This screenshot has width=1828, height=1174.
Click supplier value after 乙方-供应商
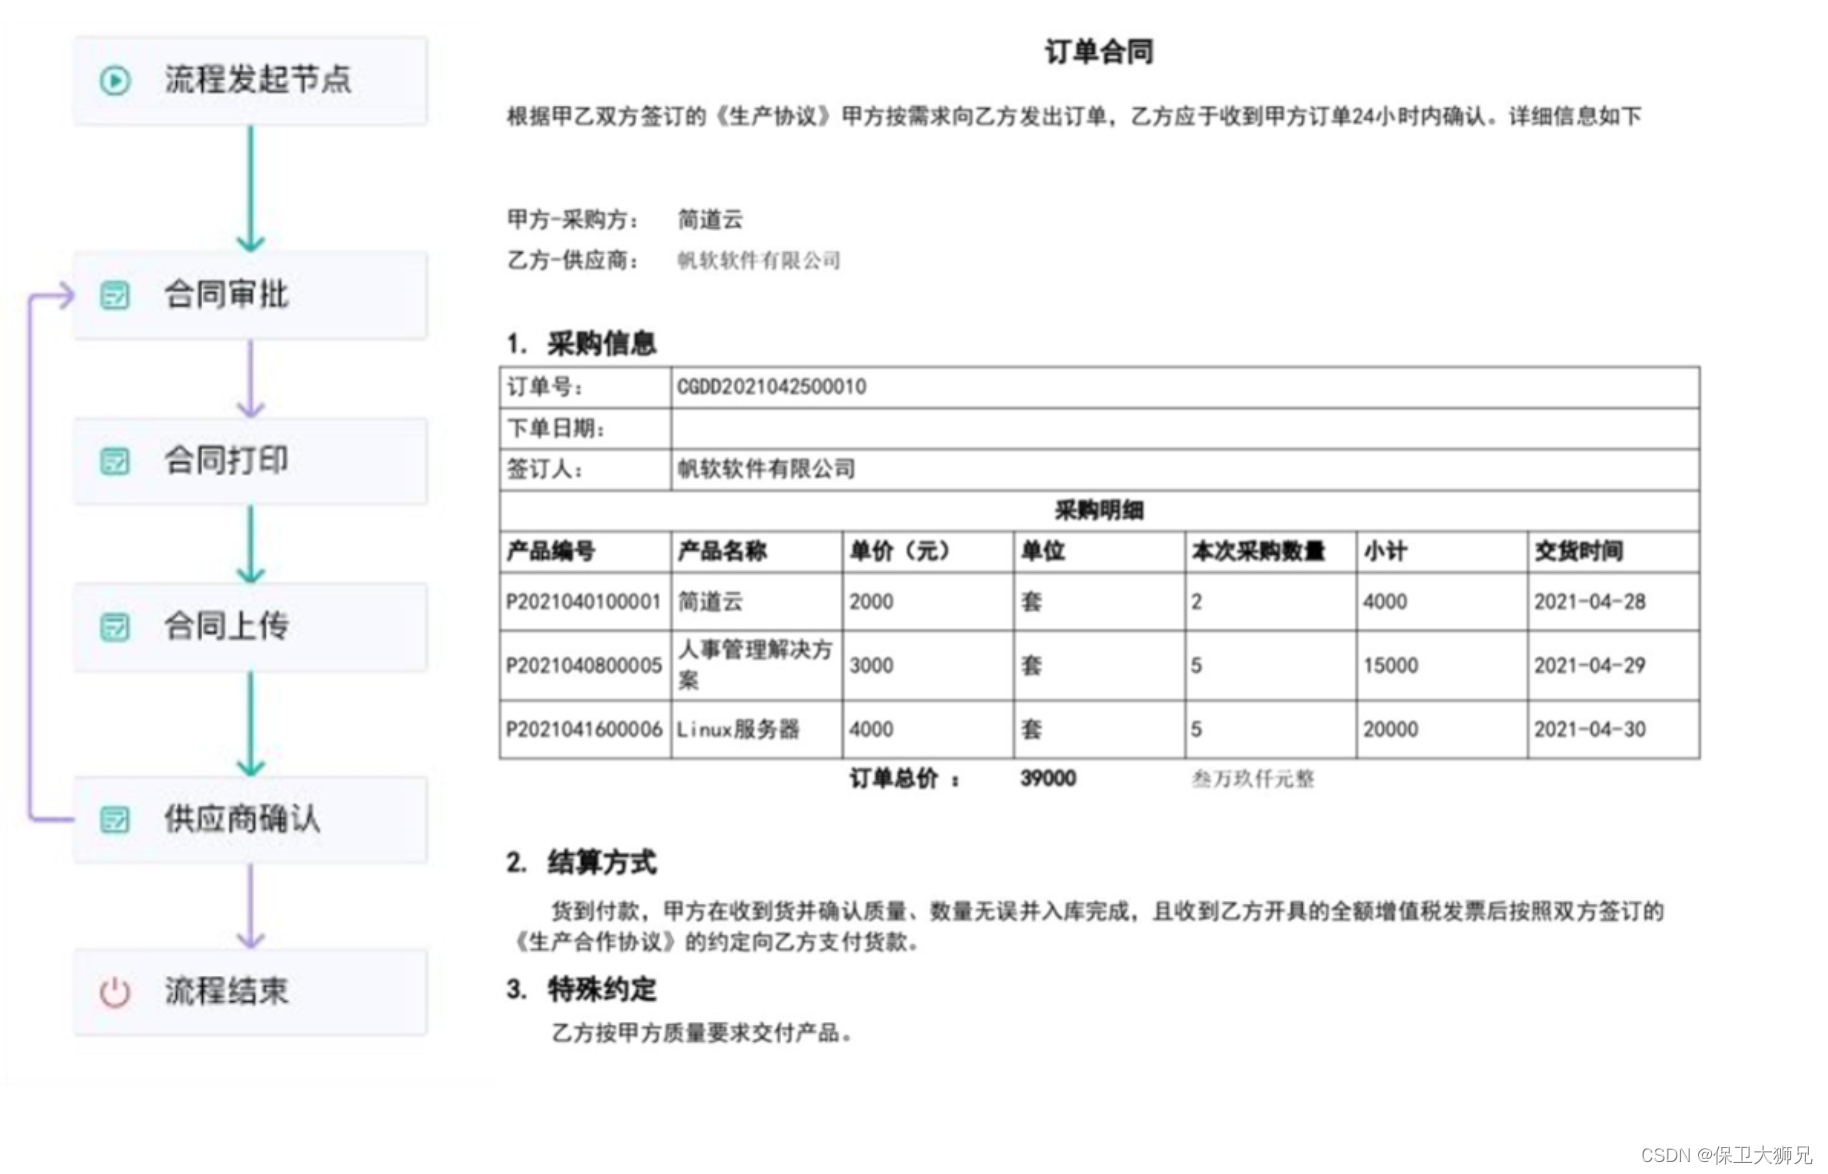pos(759,261)
